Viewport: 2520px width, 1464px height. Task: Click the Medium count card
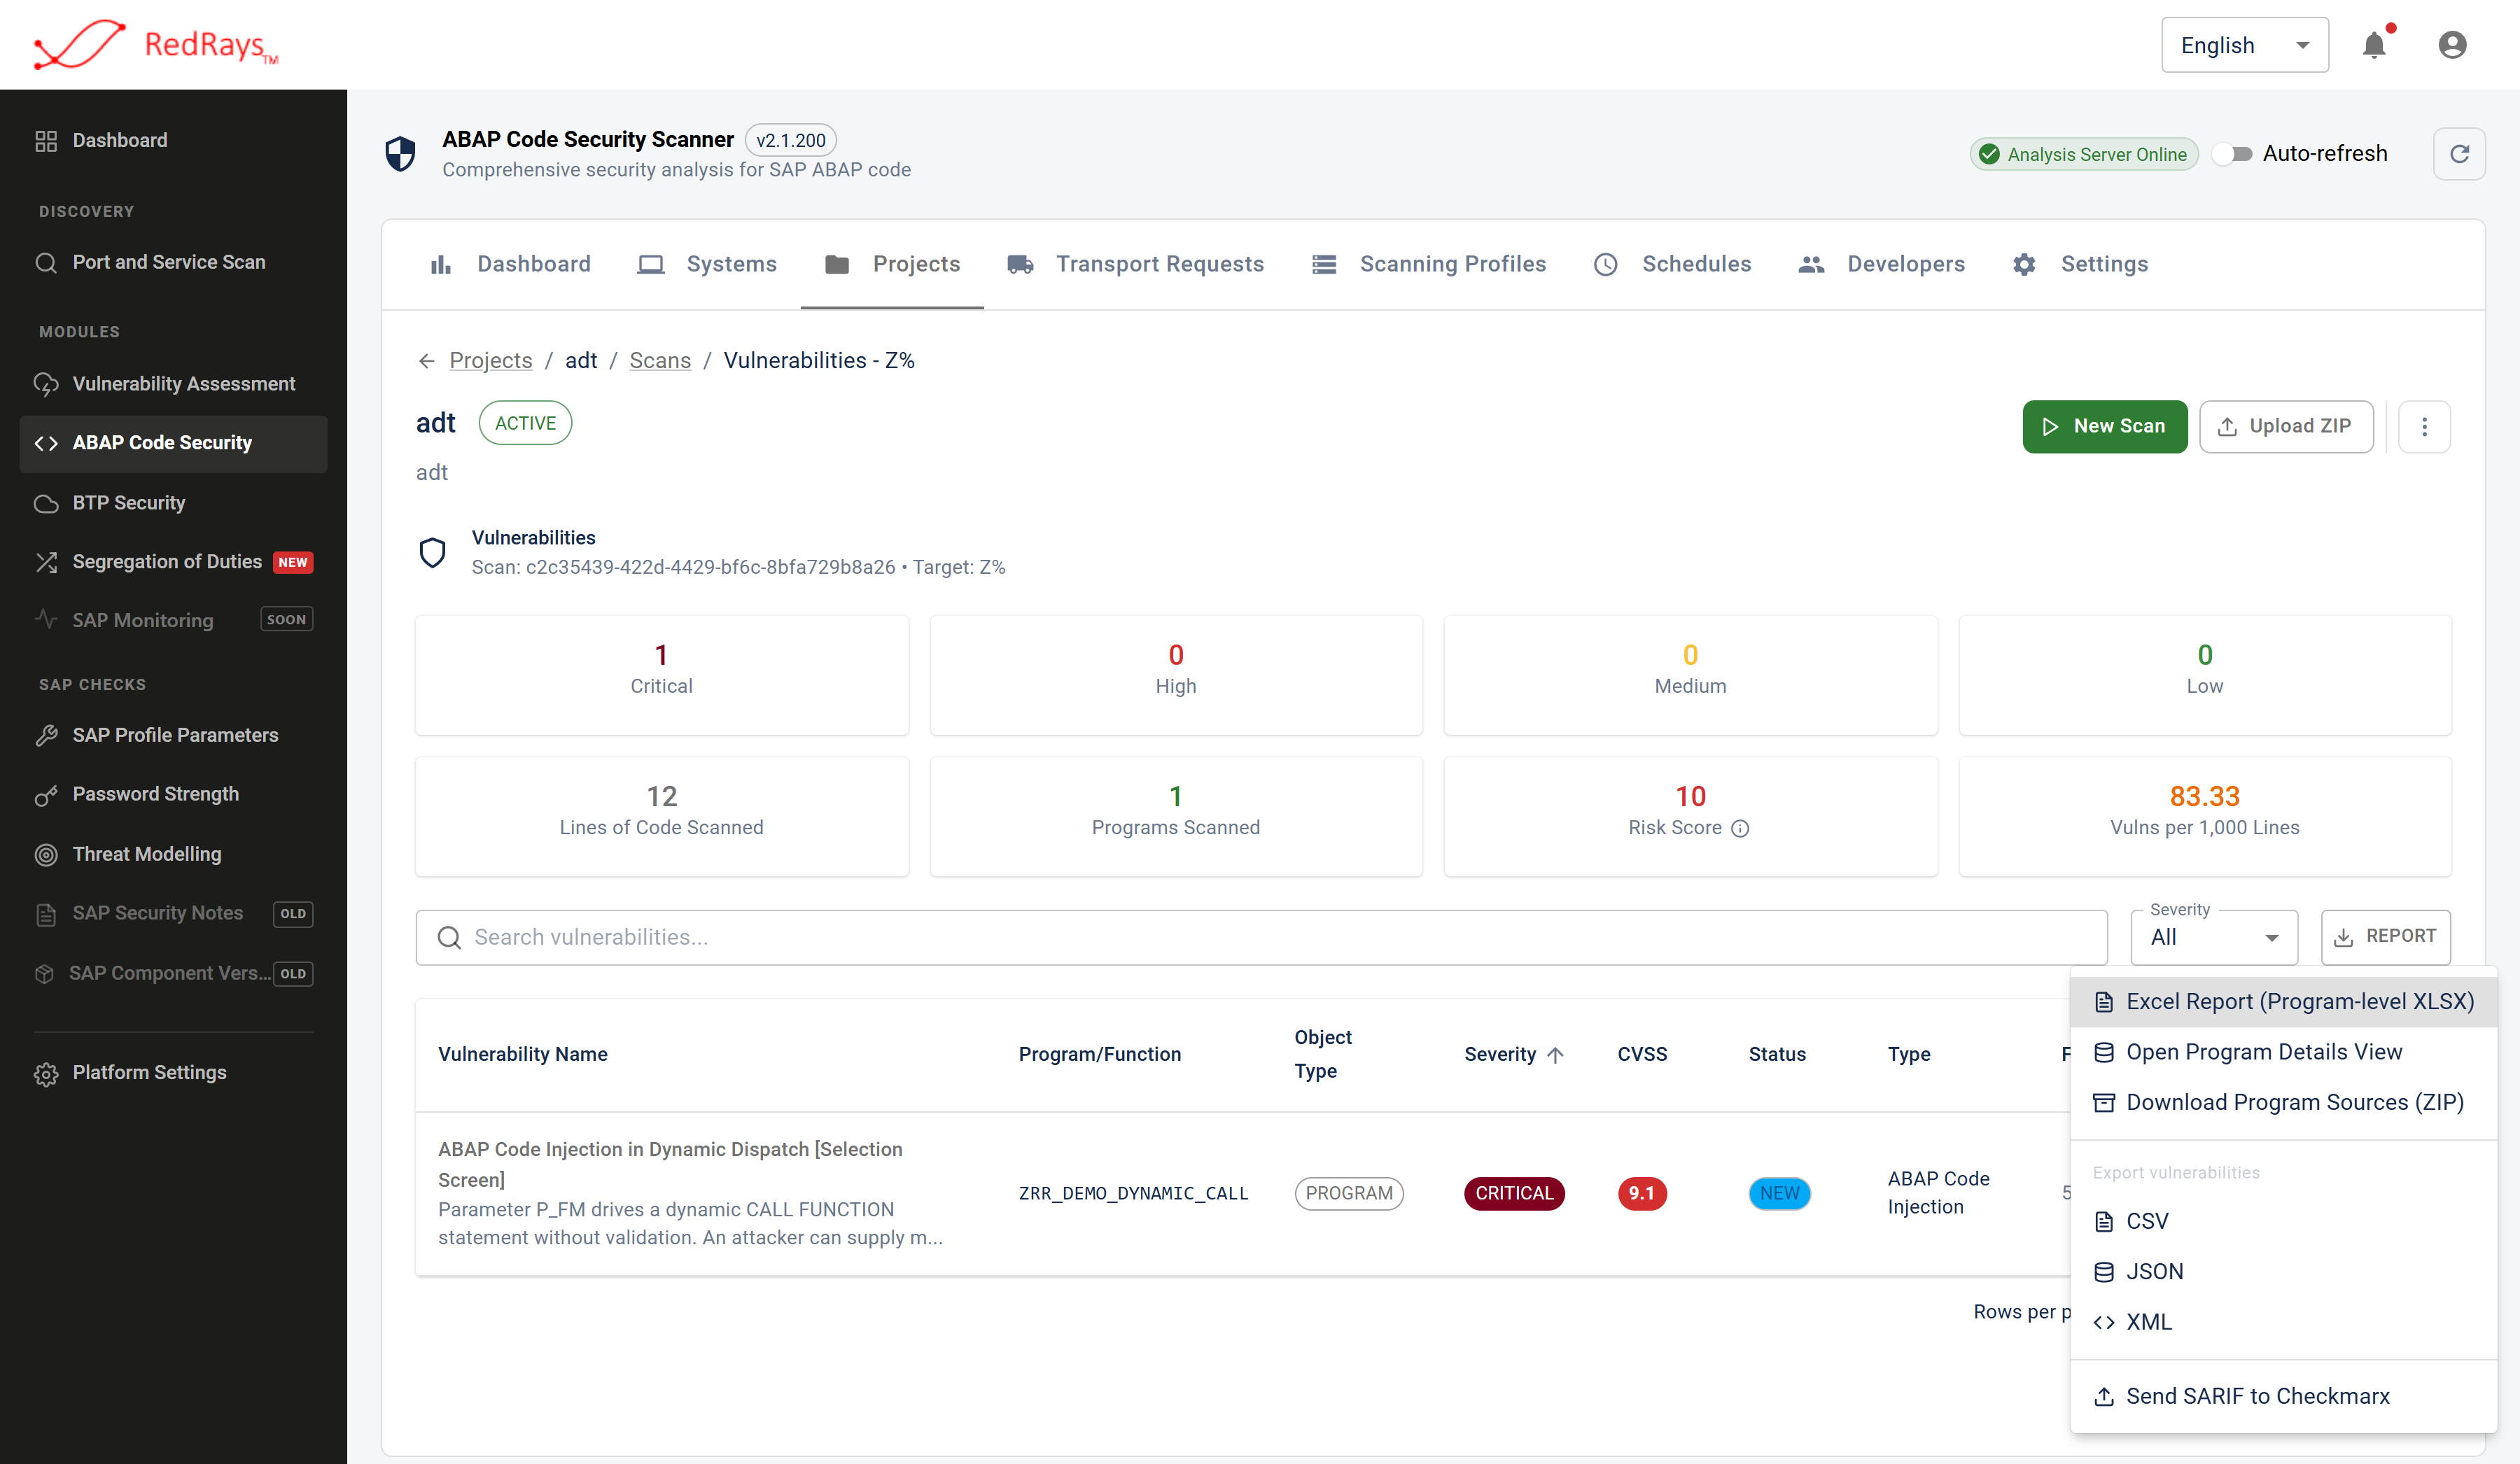tap(1690, 675)
